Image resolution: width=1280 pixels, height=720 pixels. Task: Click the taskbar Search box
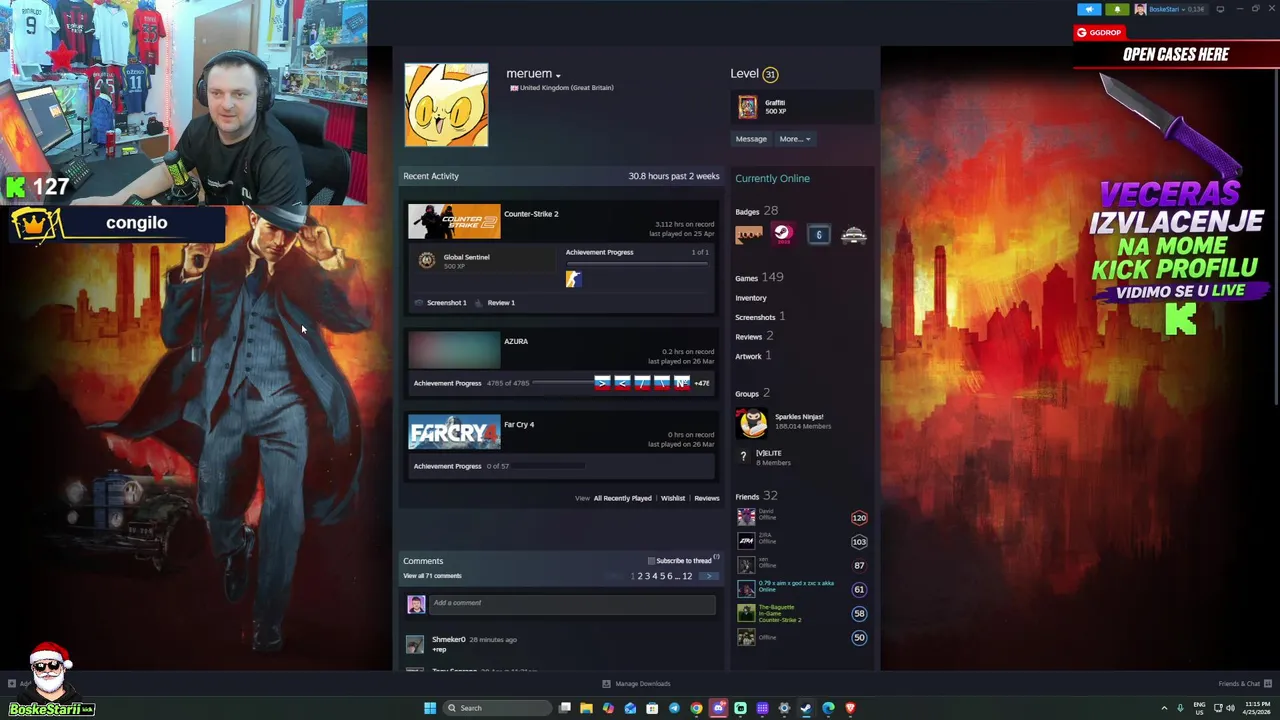497,708
